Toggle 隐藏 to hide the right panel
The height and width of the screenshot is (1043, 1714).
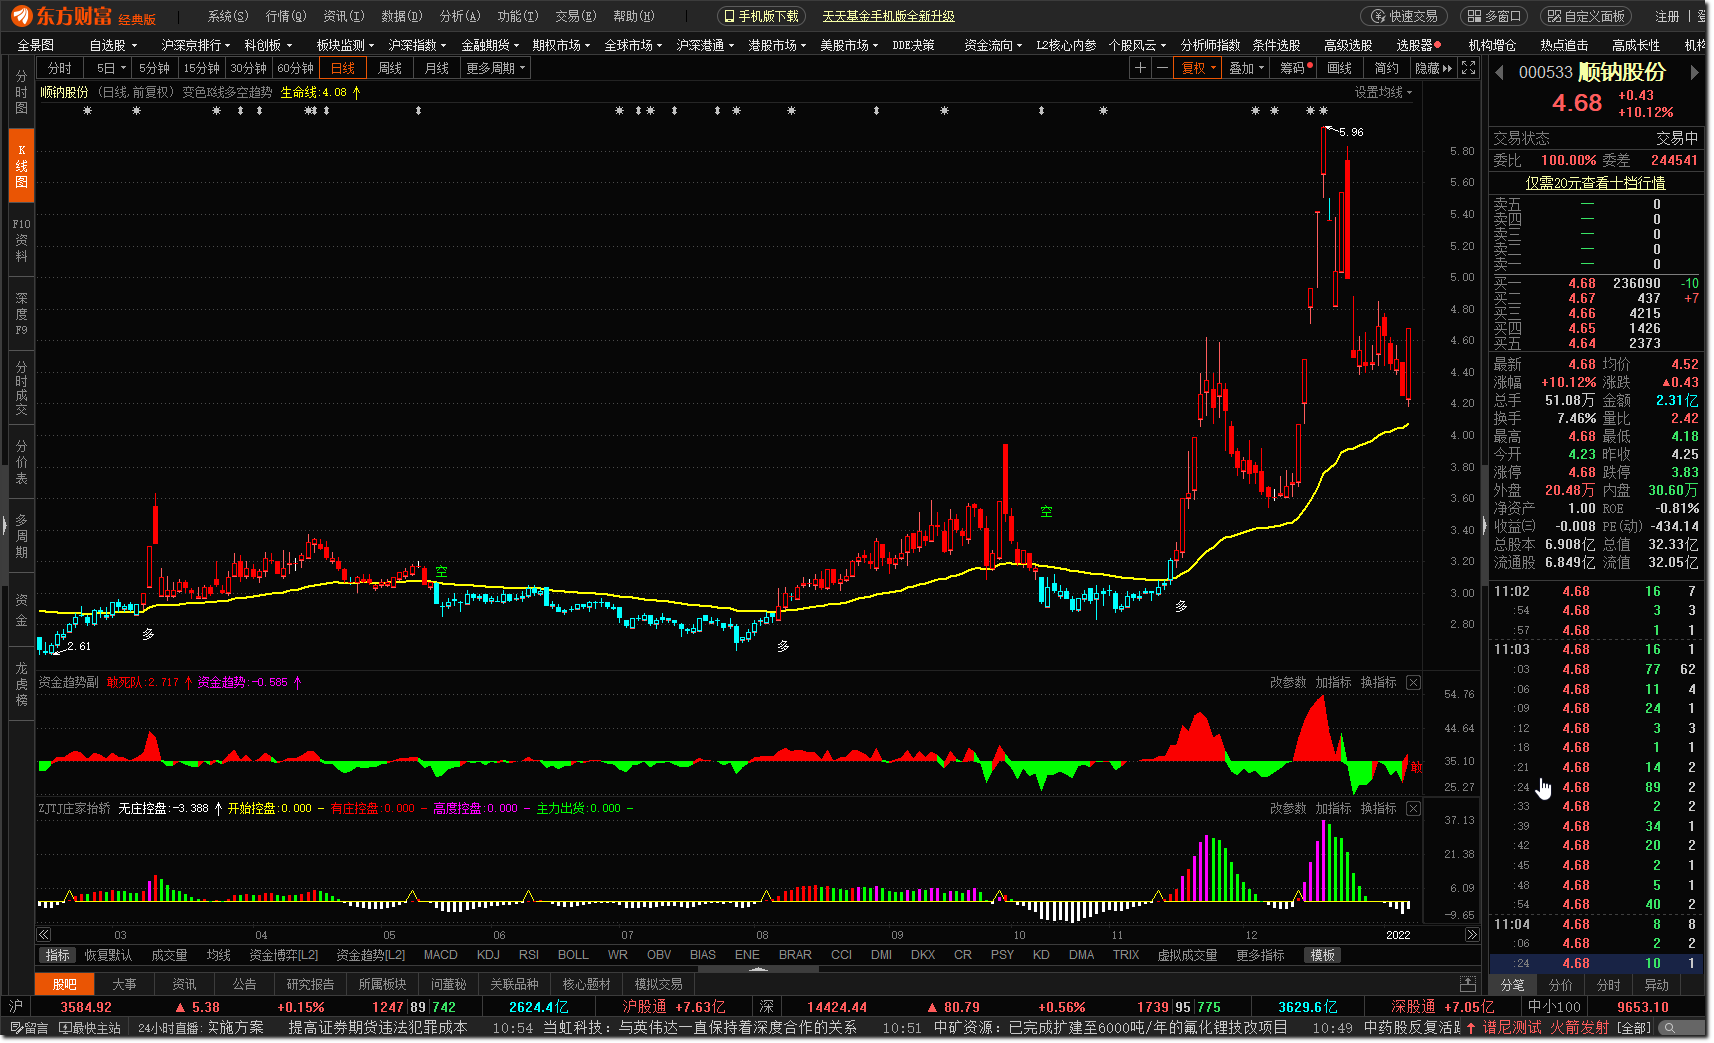(x=1433, y=68)
